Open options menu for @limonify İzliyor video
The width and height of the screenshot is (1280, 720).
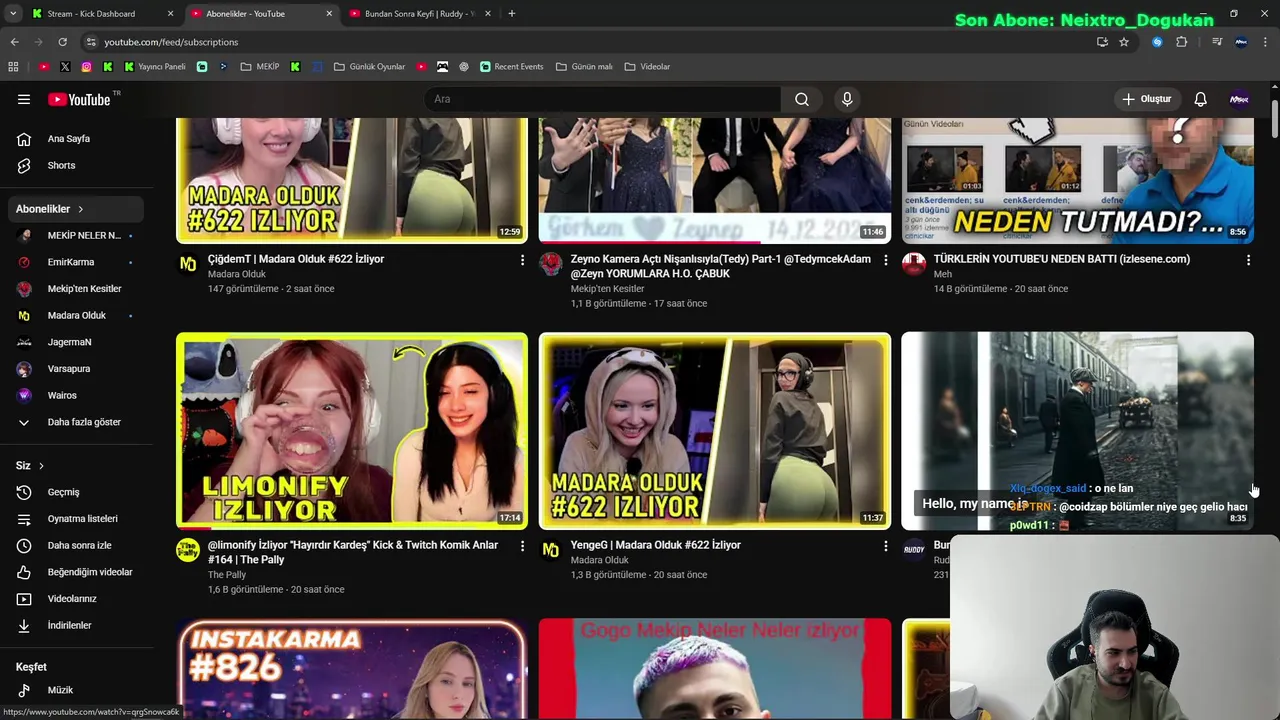point(522,546)
